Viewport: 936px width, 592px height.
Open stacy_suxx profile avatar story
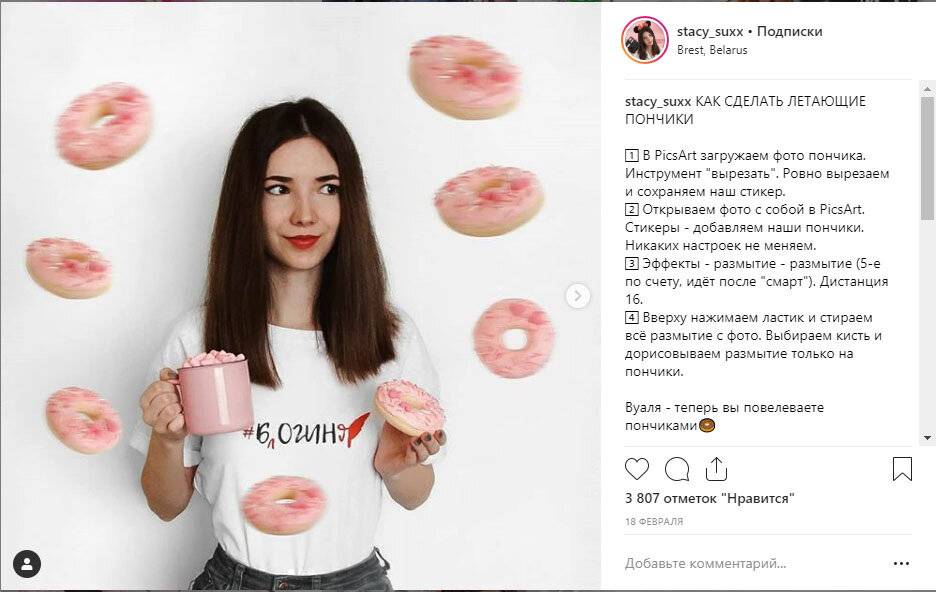(x=645, y=40)
